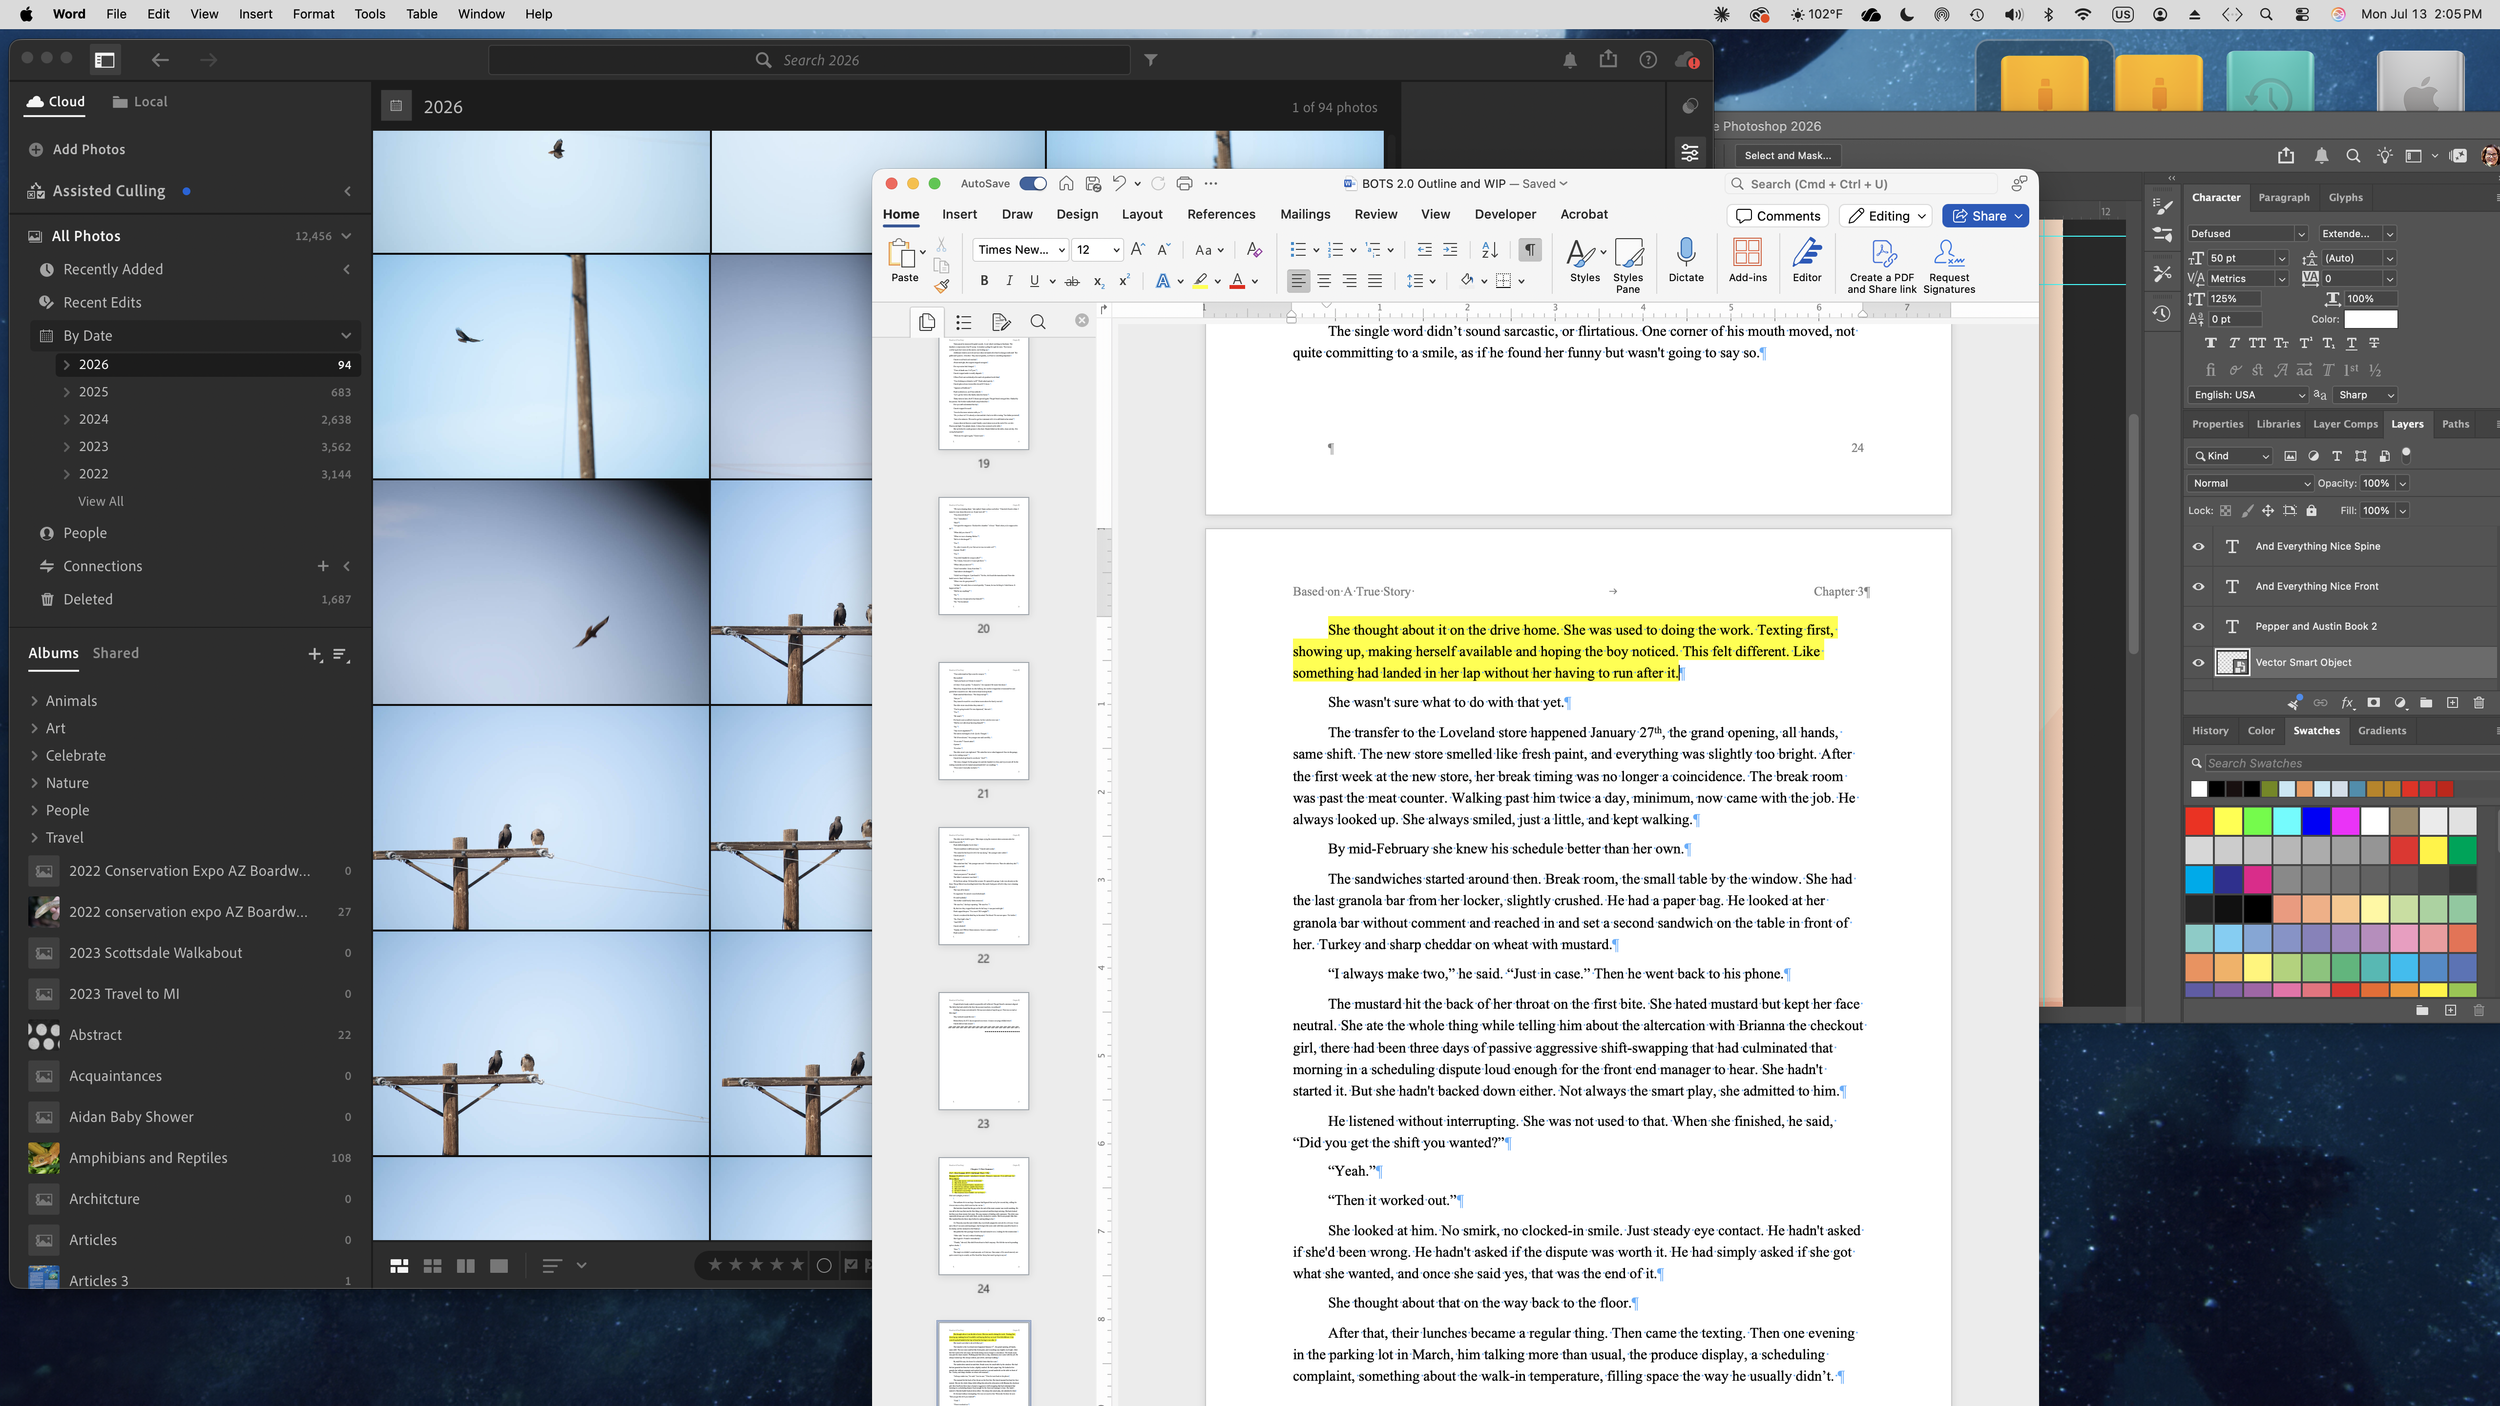Viewport: 2500px width, 1406px height.
Task: Open the References tab in Word
Action: [x=1221, y=215]
